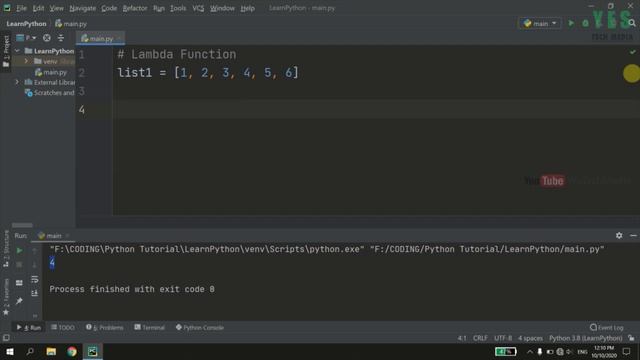This screenshot has height=360, width=640.
Task: Toggle soft-wrap in the Run console
Action: pyautogui.click(x=35, y=279)
